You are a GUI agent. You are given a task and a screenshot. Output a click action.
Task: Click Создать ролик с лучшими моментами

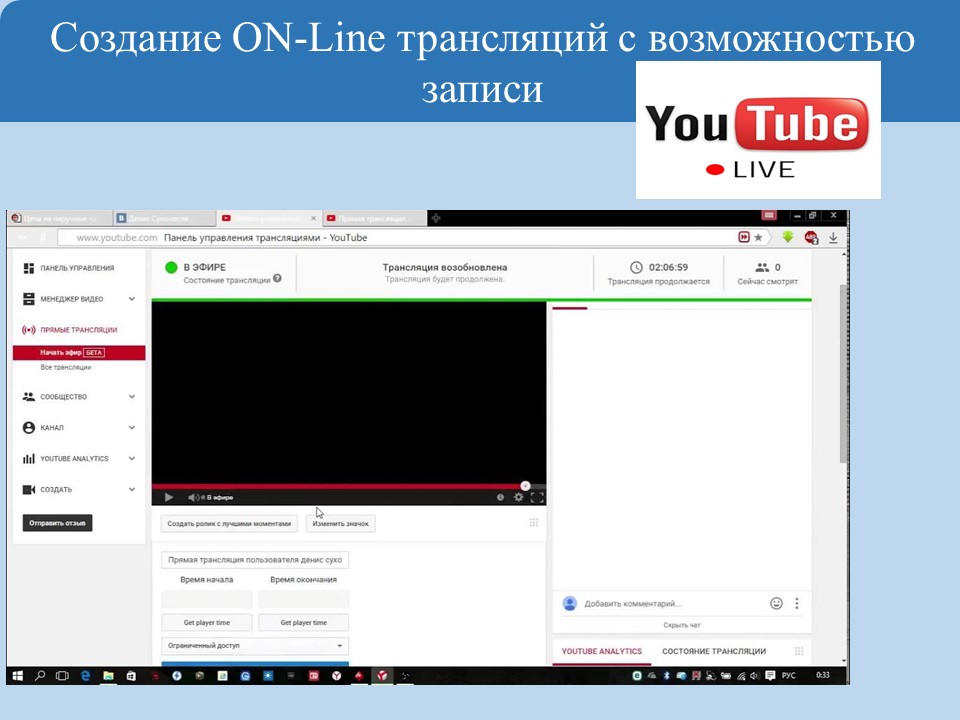coord(229,523)
